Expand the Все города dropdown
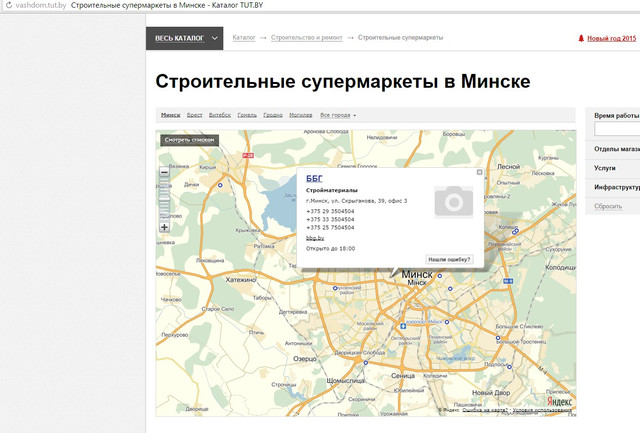The height and width of the screenshot is (433, 640). tap(338, 115)
